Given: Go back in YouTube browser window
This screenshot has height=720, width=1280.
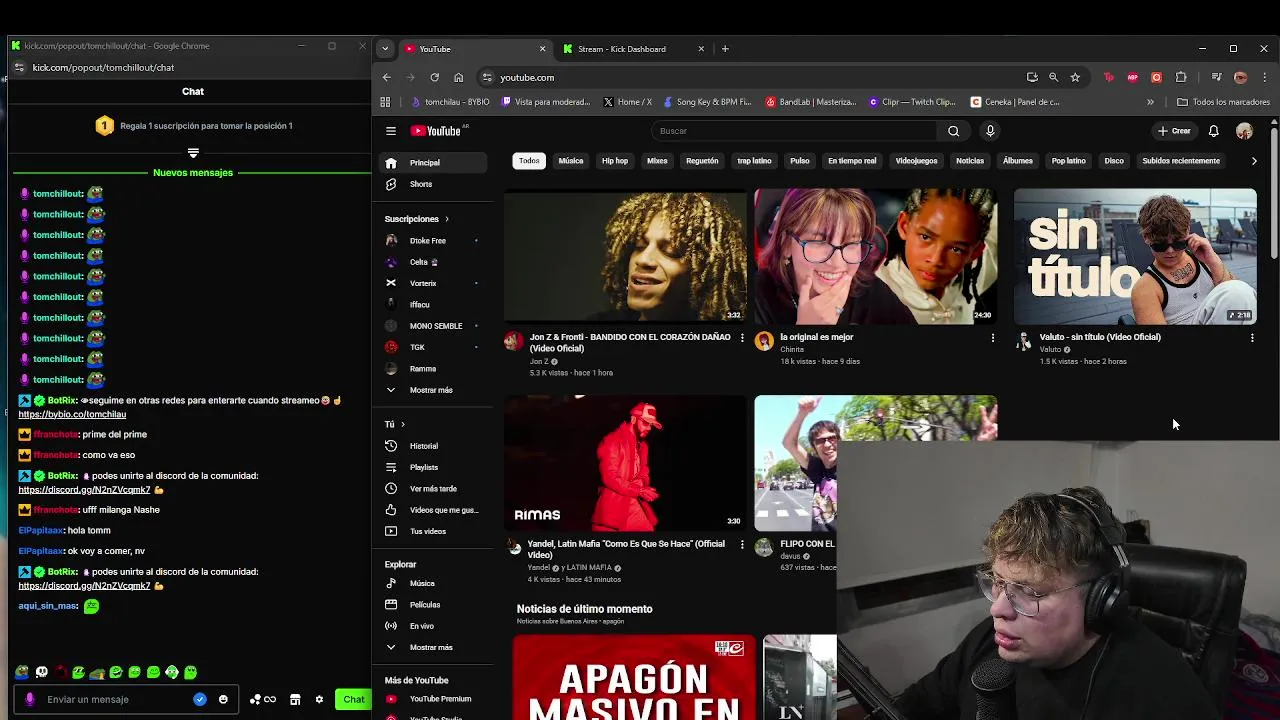Looking at the screenshot, I should [x=387, y=77].
